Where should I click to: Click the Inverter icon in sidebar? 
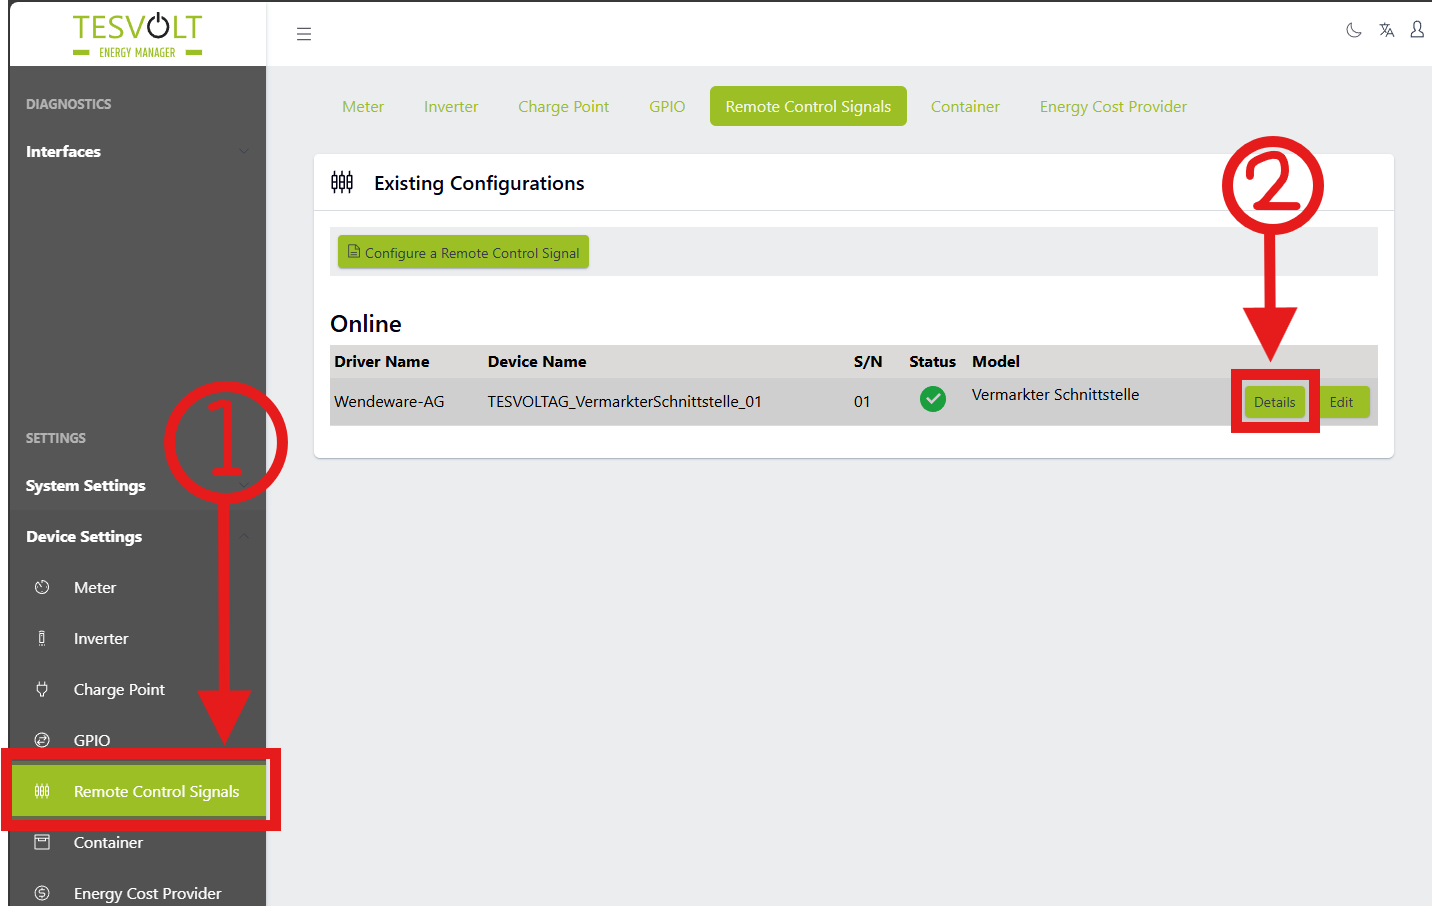pyautogui.click(x=42, y=638)
